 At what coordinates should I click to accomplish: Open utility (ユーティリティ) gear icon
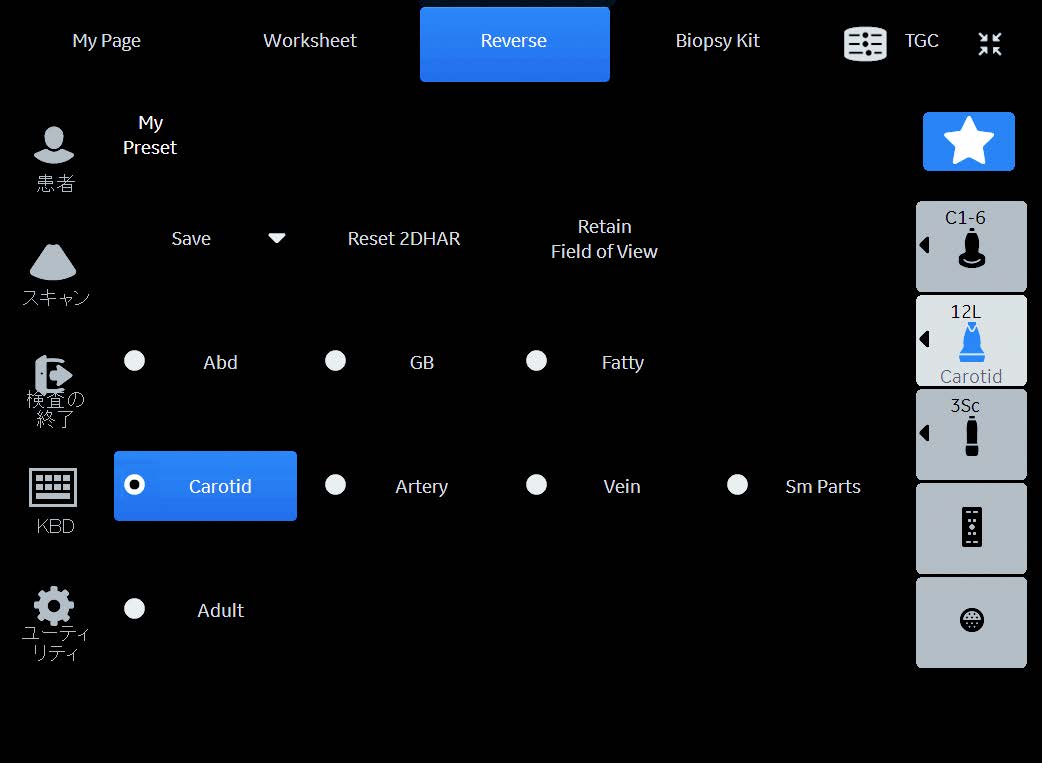[53, 606]
